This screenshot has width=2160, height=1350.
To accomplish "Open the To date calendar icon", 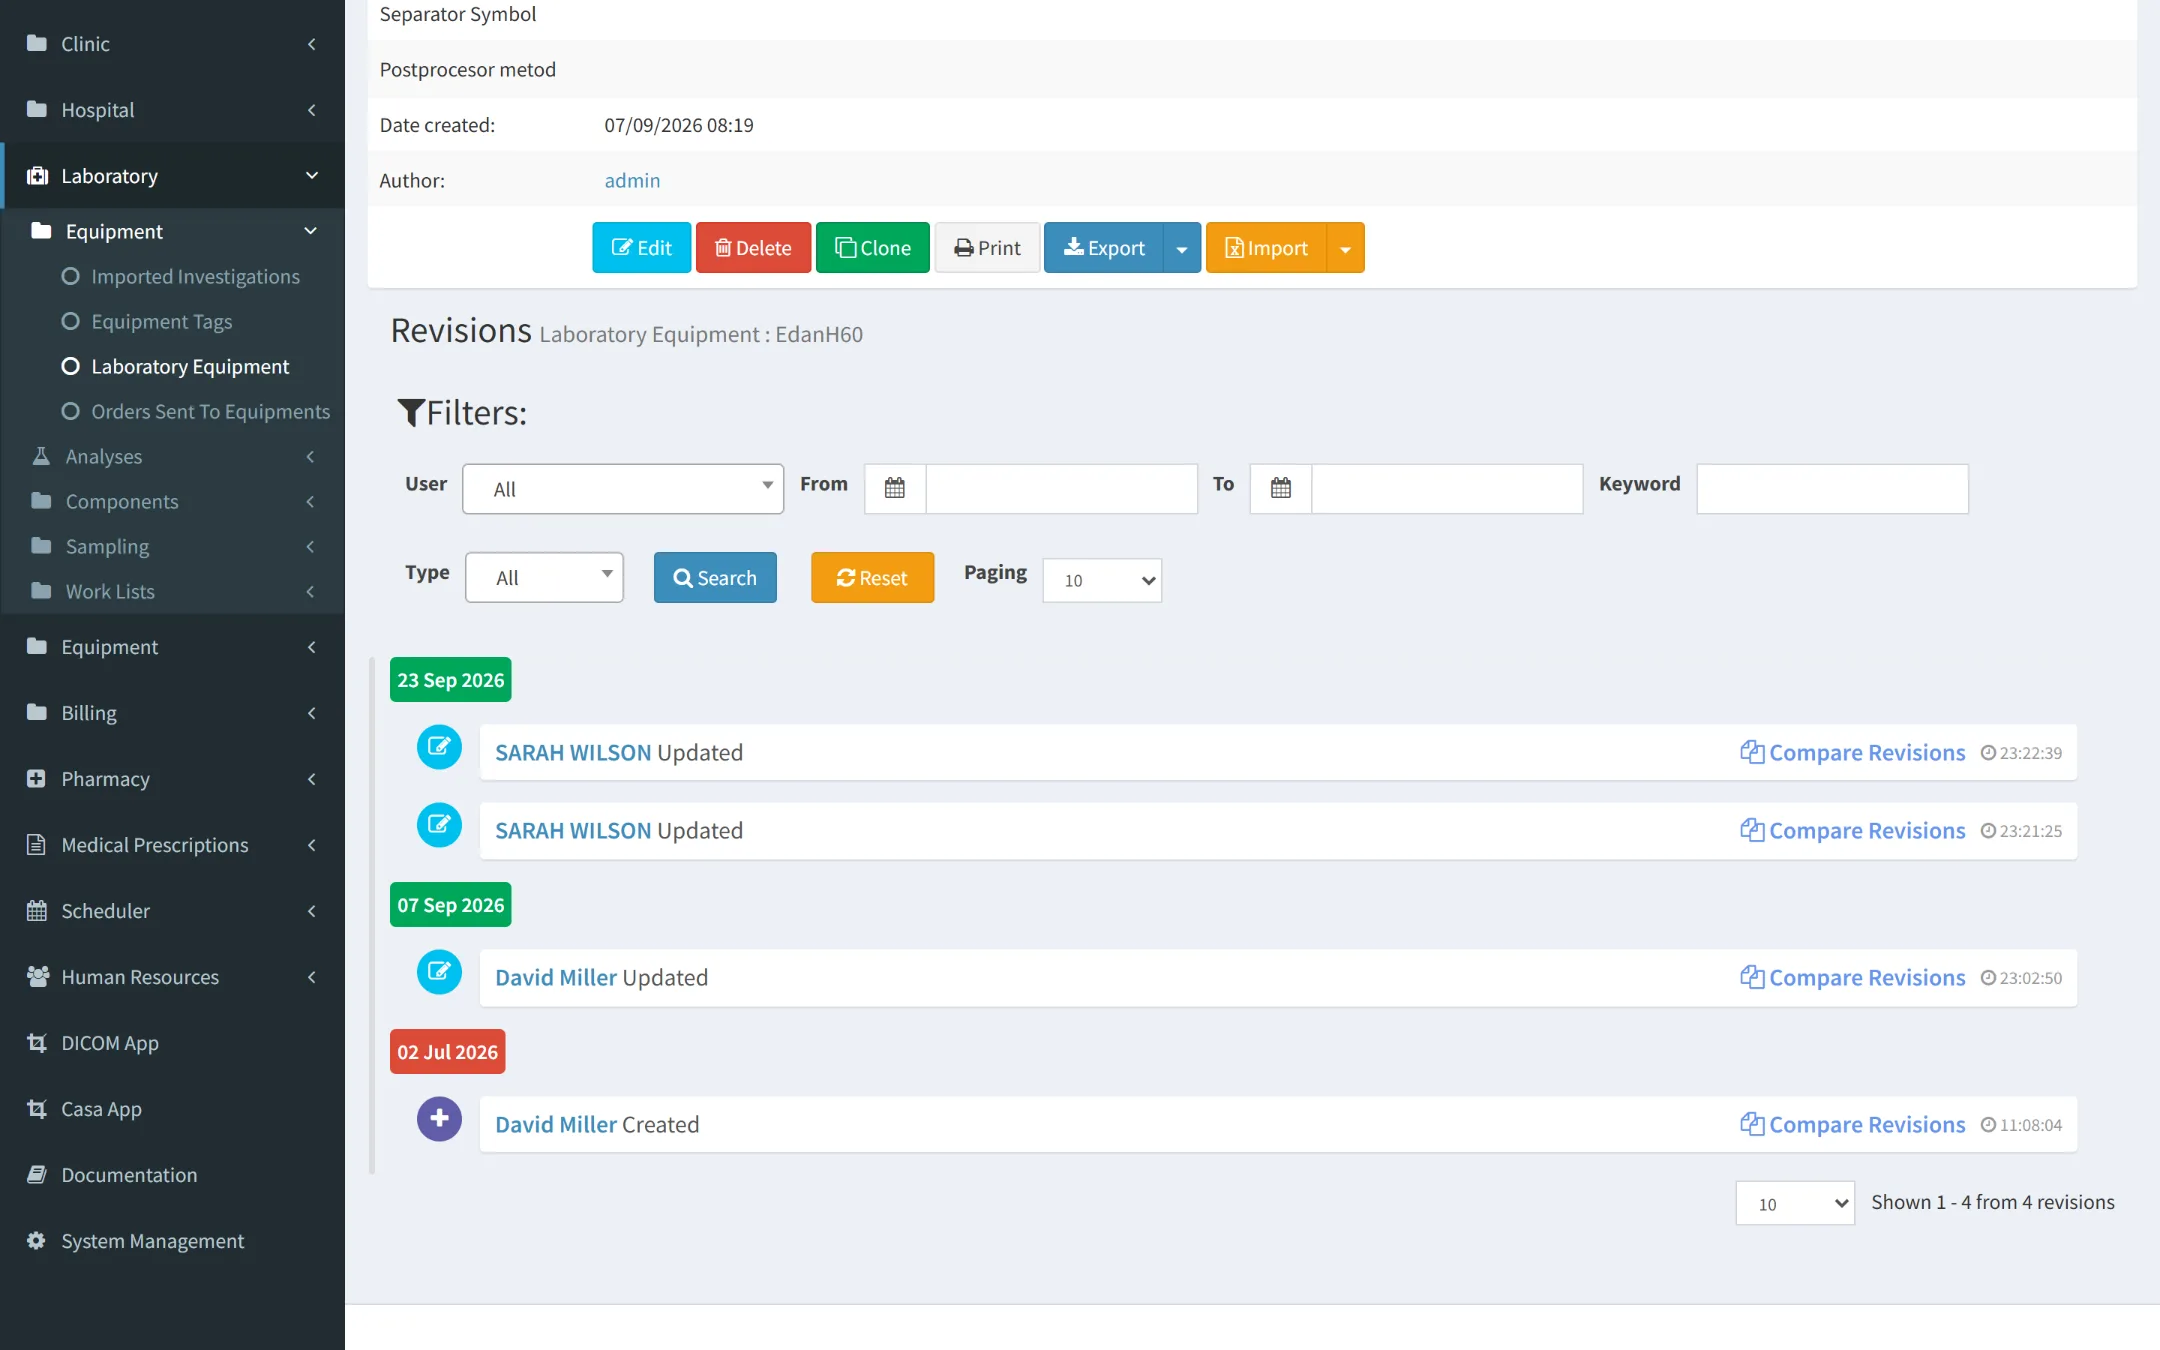I will (1281, 489).
